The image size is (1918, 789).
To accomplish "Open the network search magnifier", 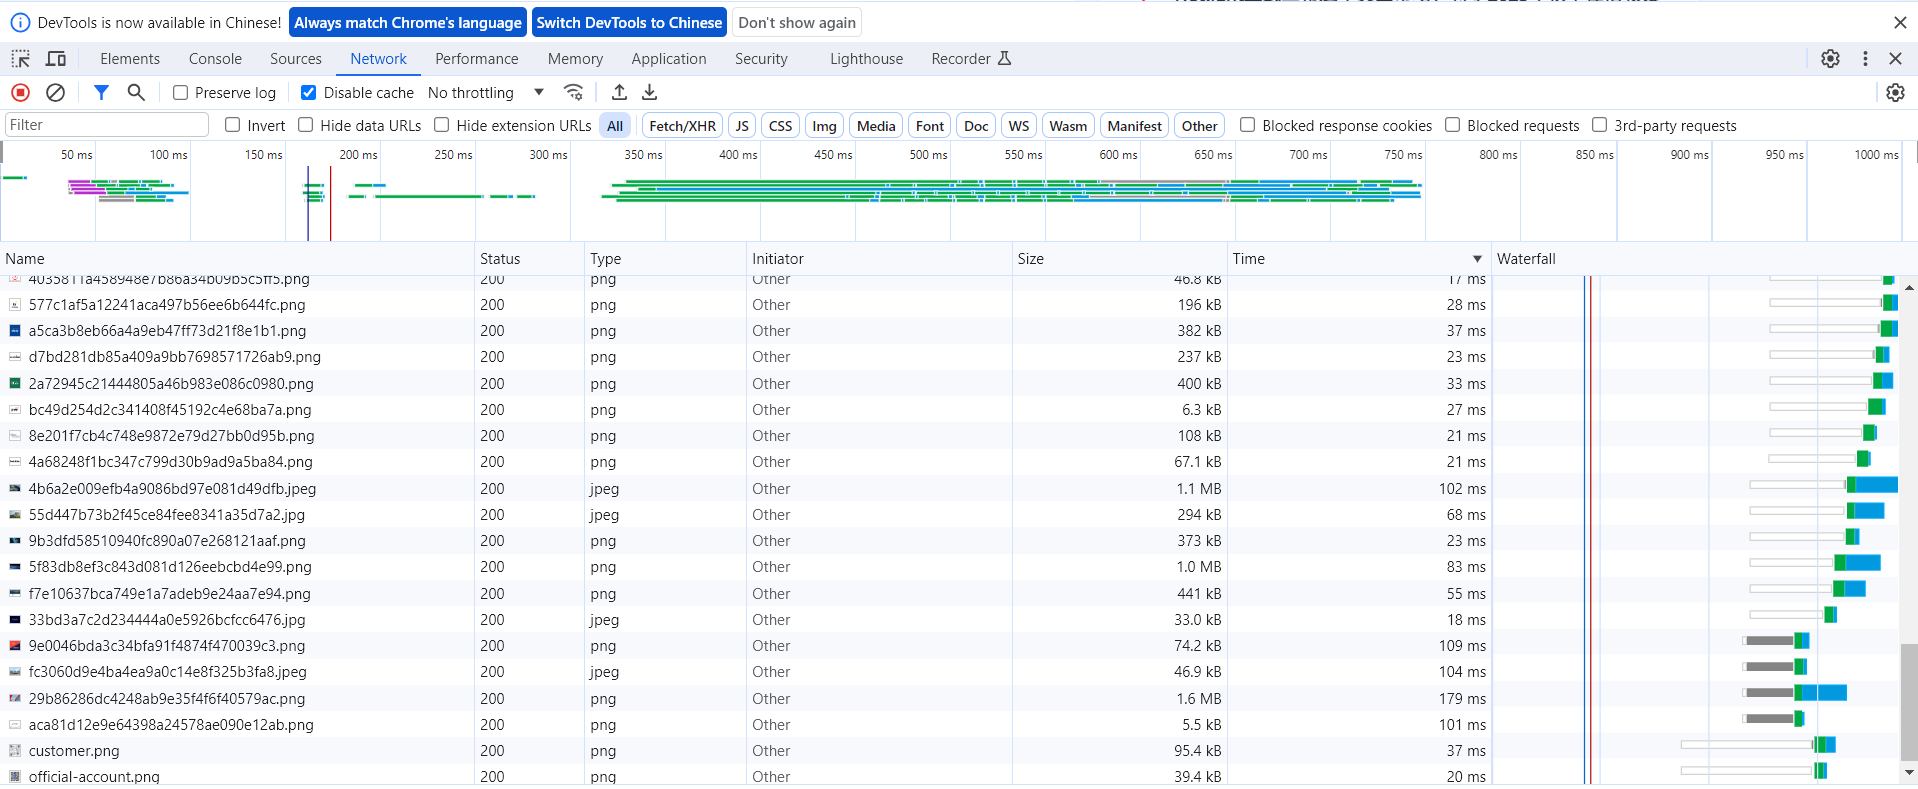I will click(136, 93).
